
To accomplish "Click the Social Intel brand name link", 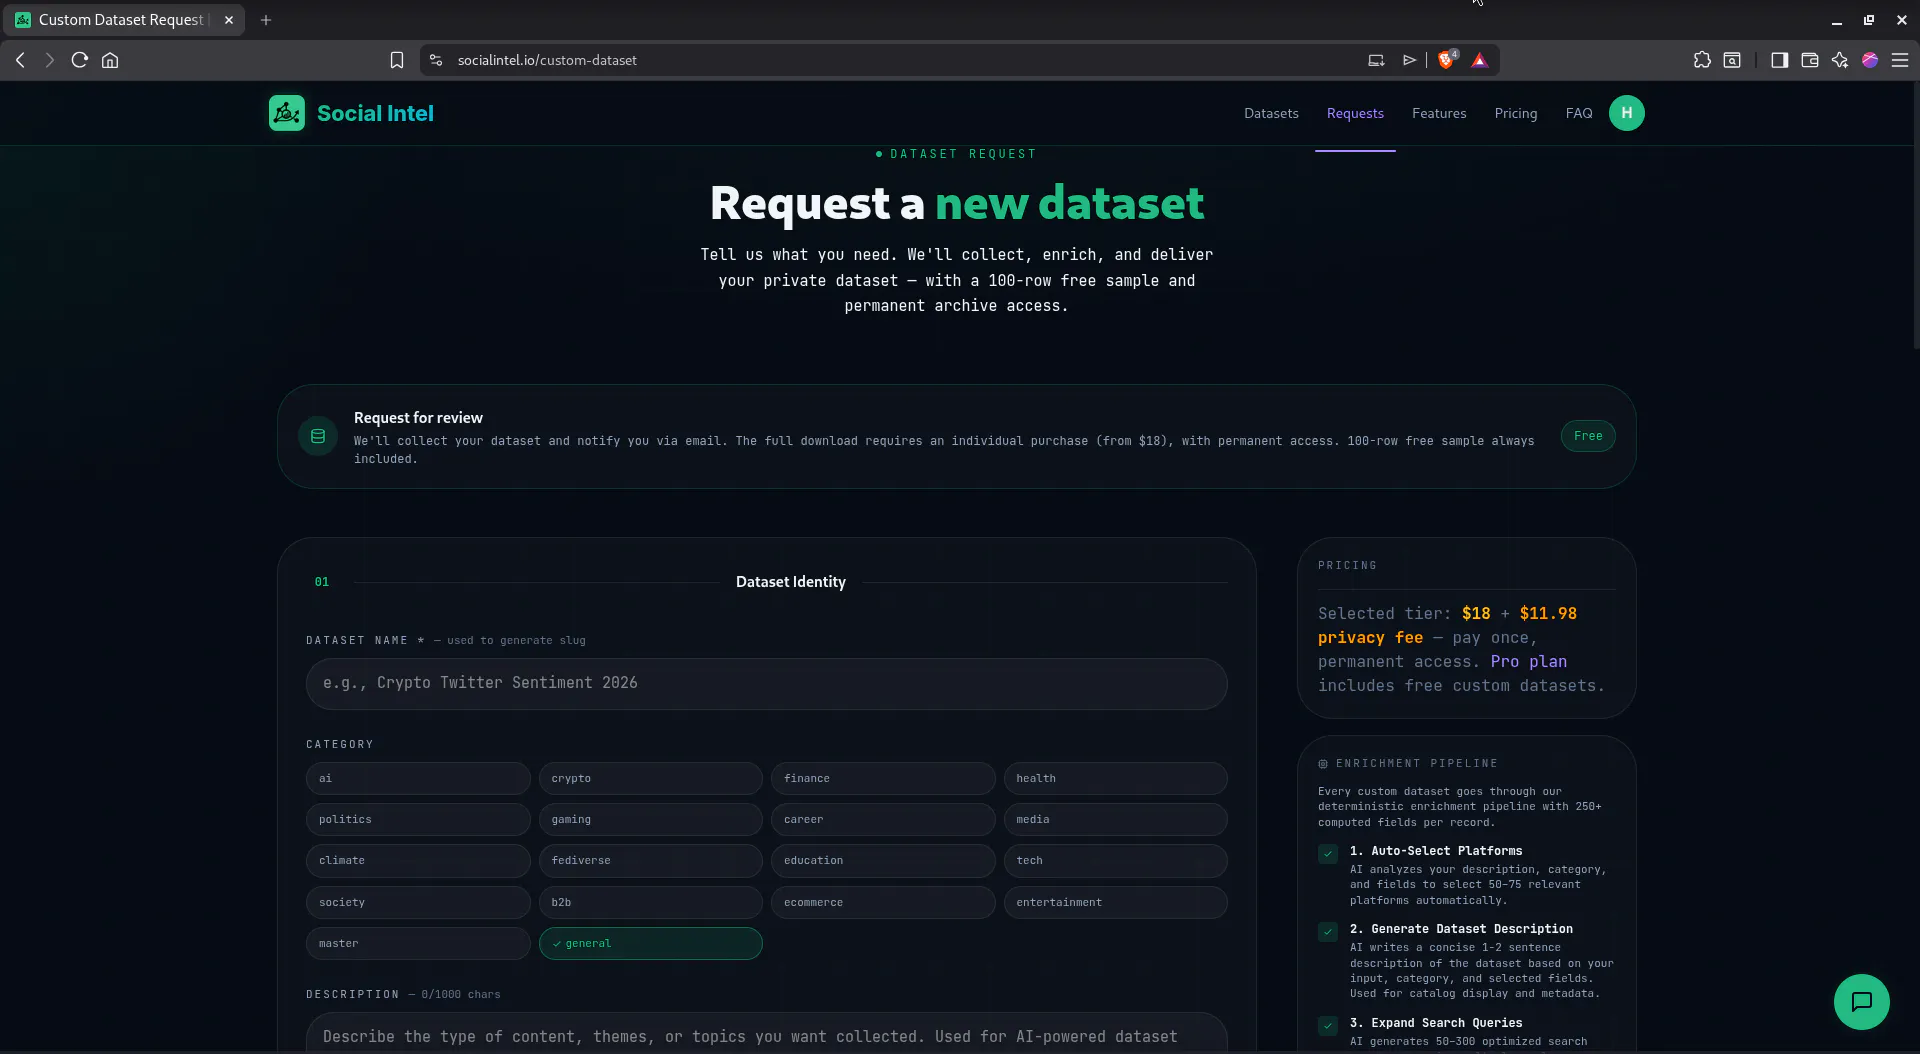I will coord(375,113).
